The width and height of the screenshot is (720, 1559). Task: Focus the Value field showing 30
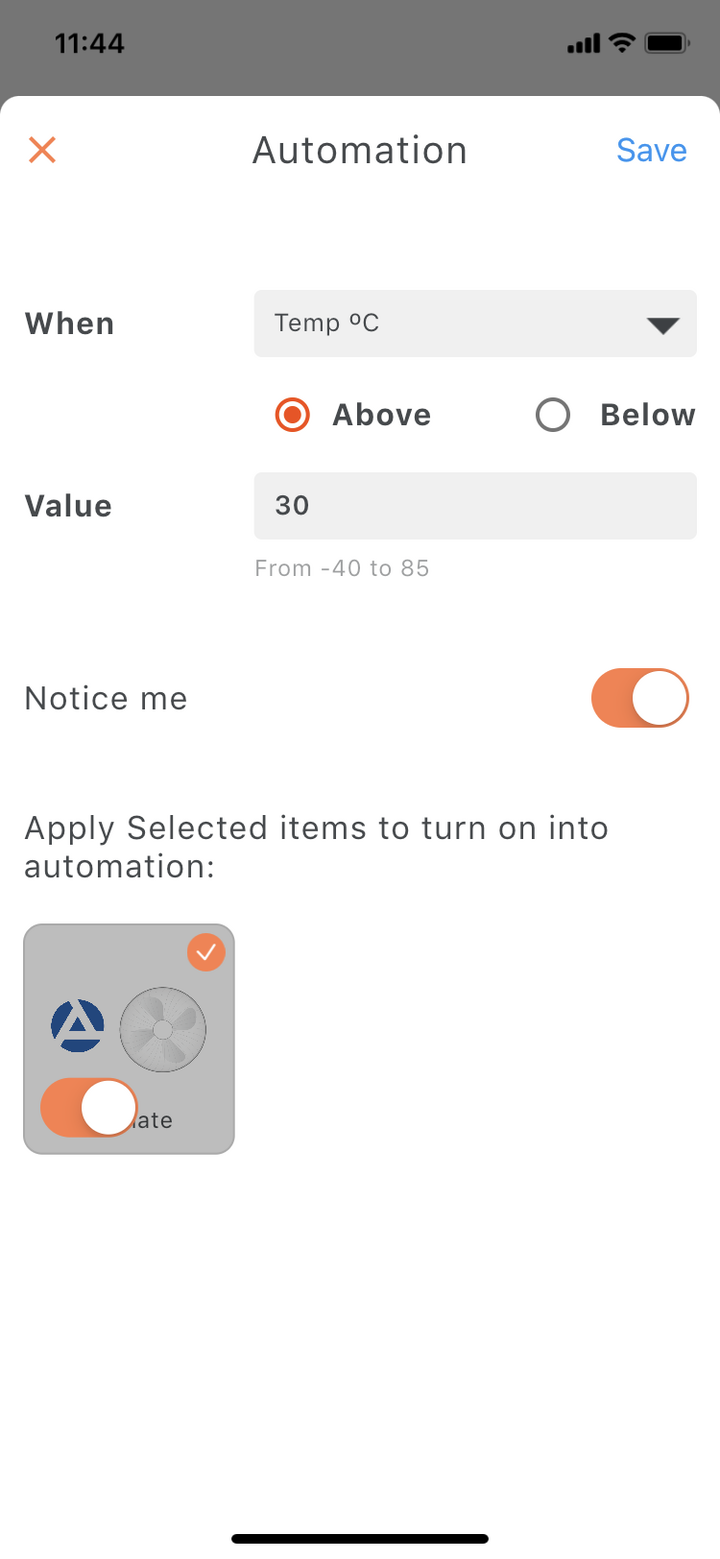[475, 506]
